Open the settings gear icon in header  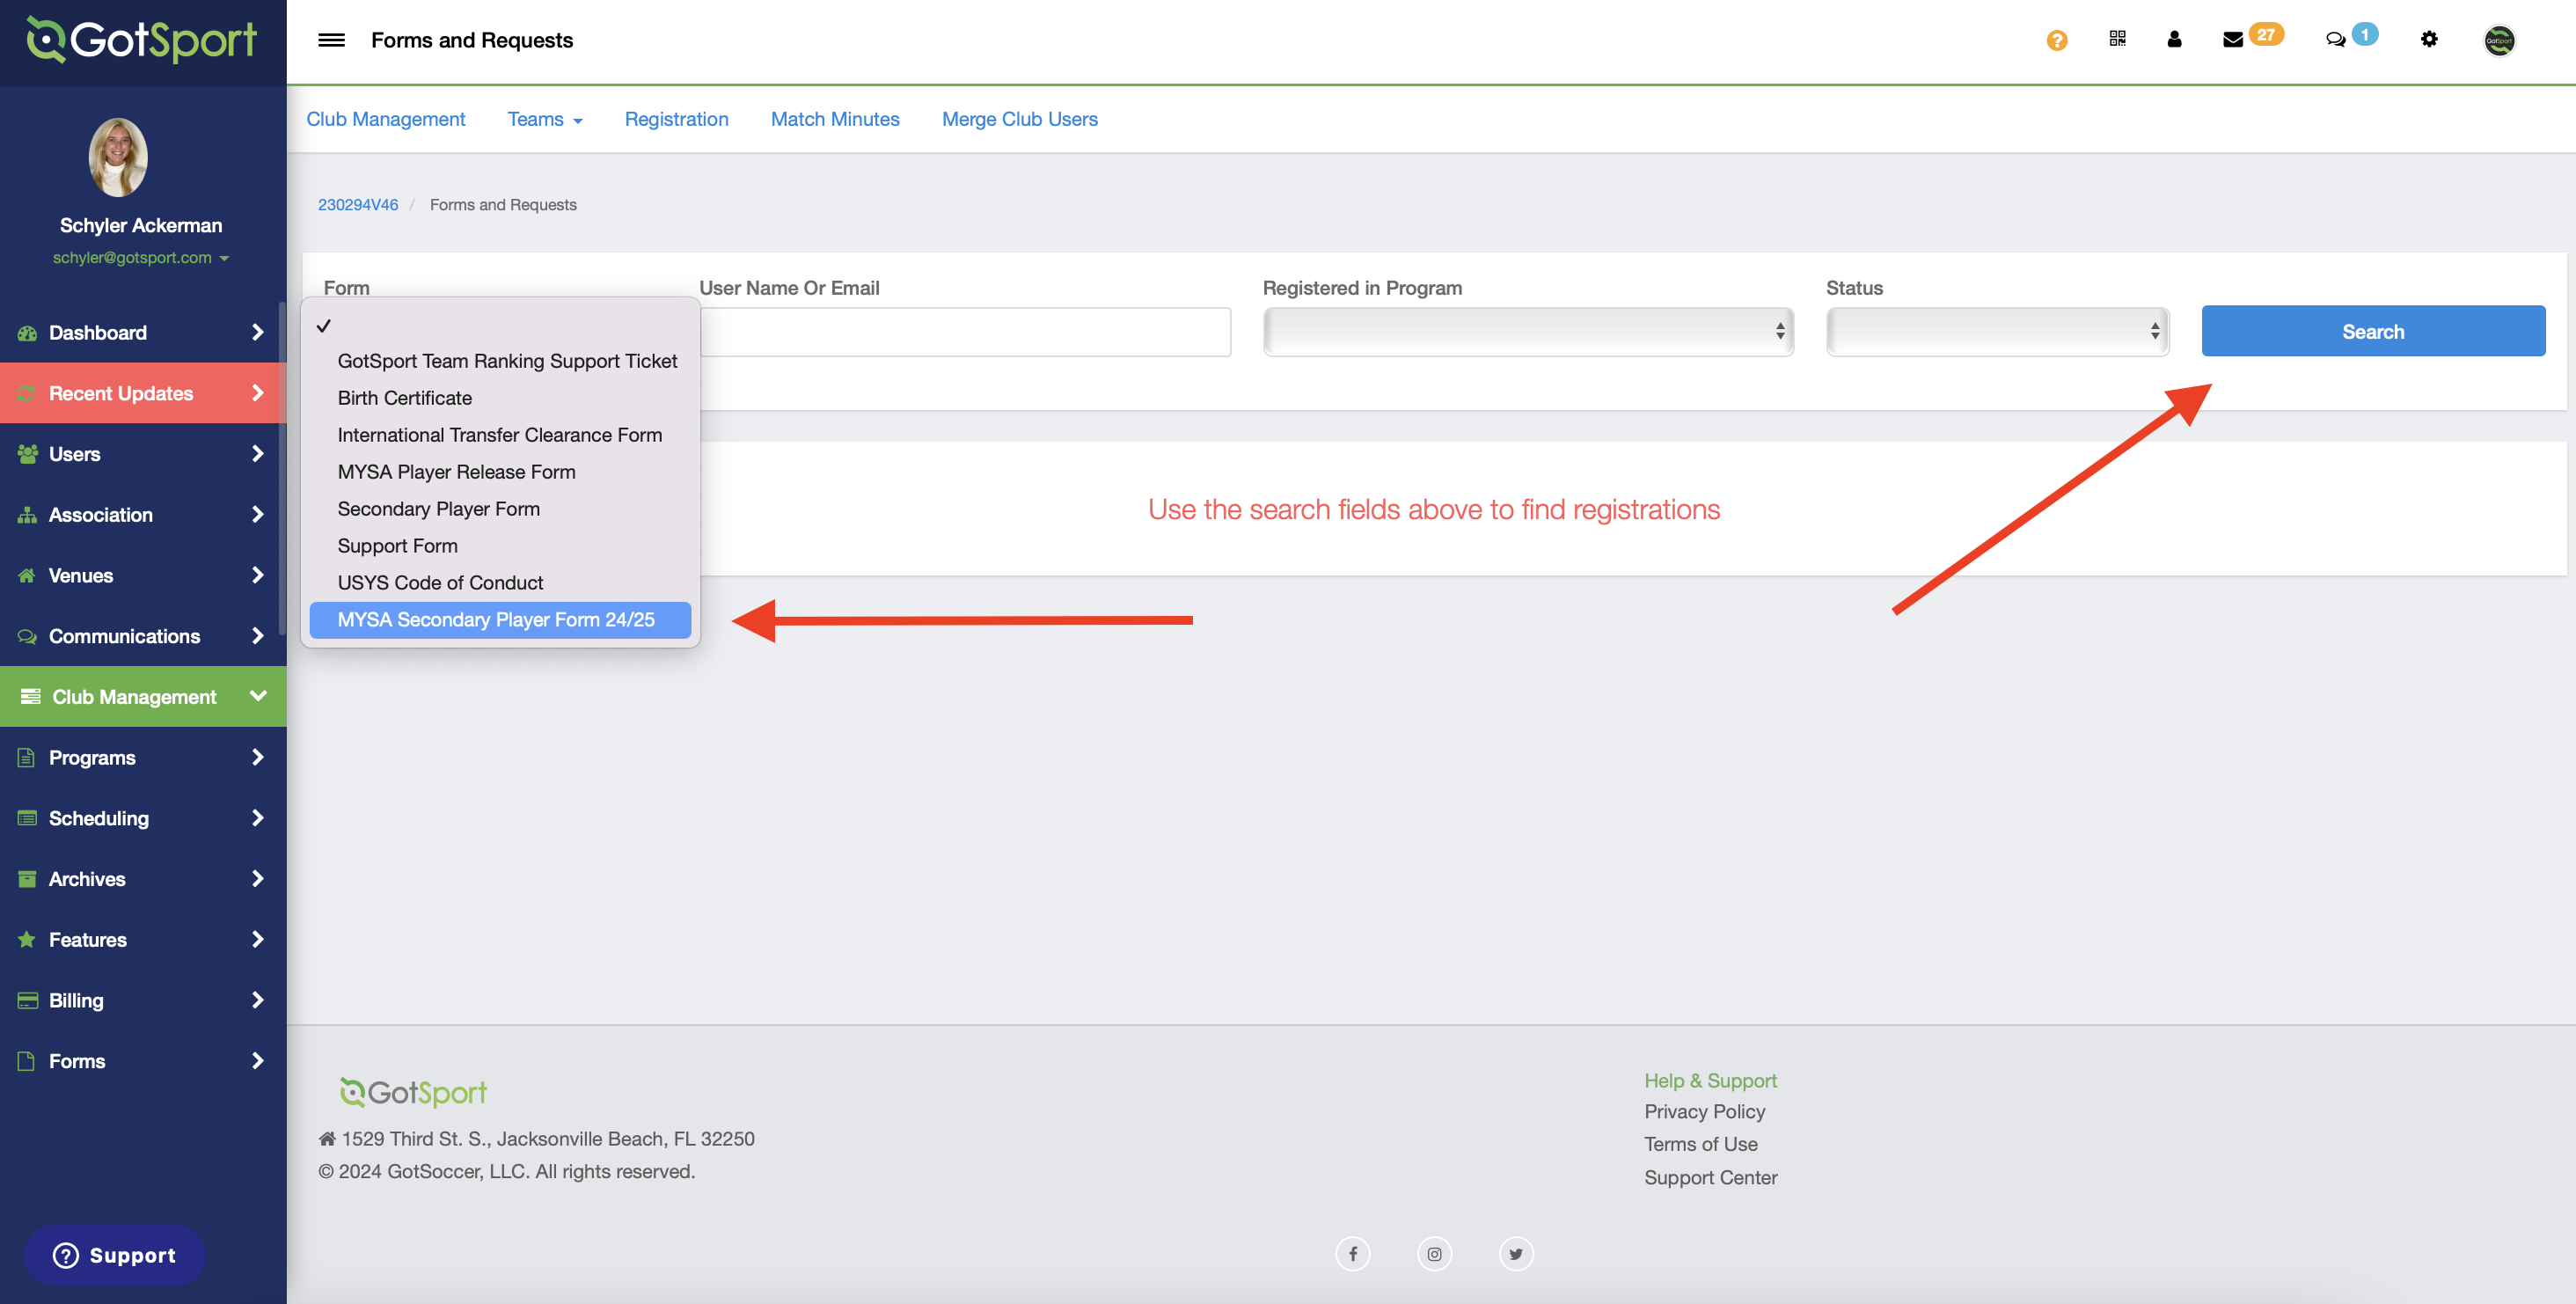2429,39
